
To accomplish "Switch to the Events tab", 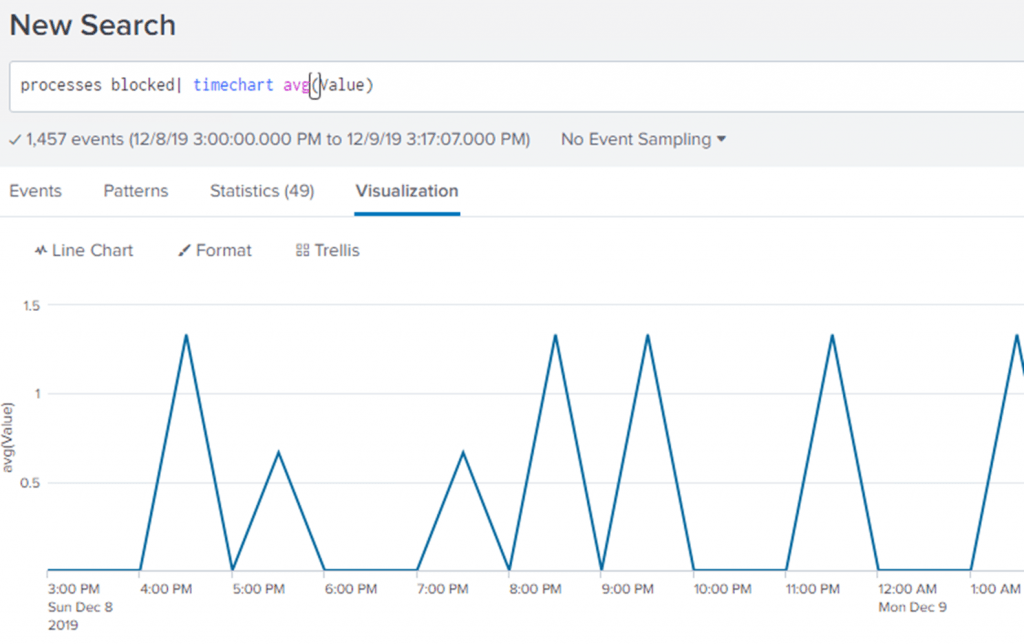I will point(35,191).
